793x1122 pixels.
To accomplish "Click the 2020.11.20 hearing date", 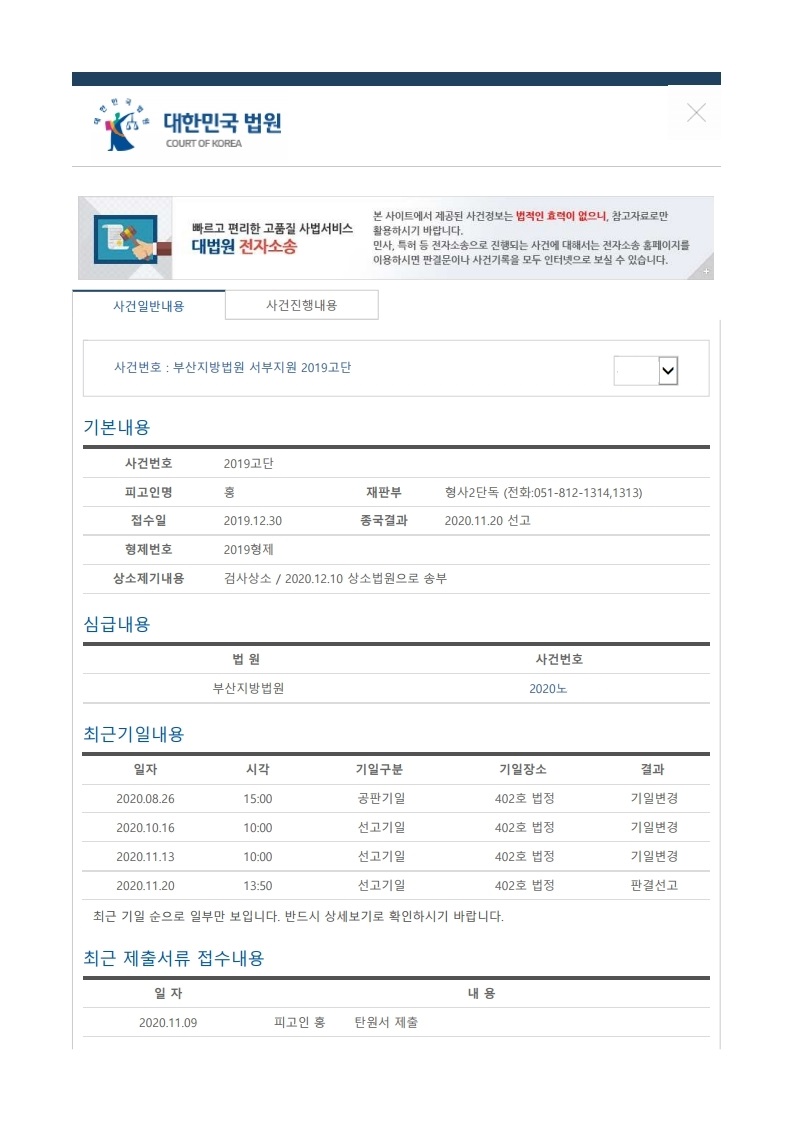I will point(145,886).
